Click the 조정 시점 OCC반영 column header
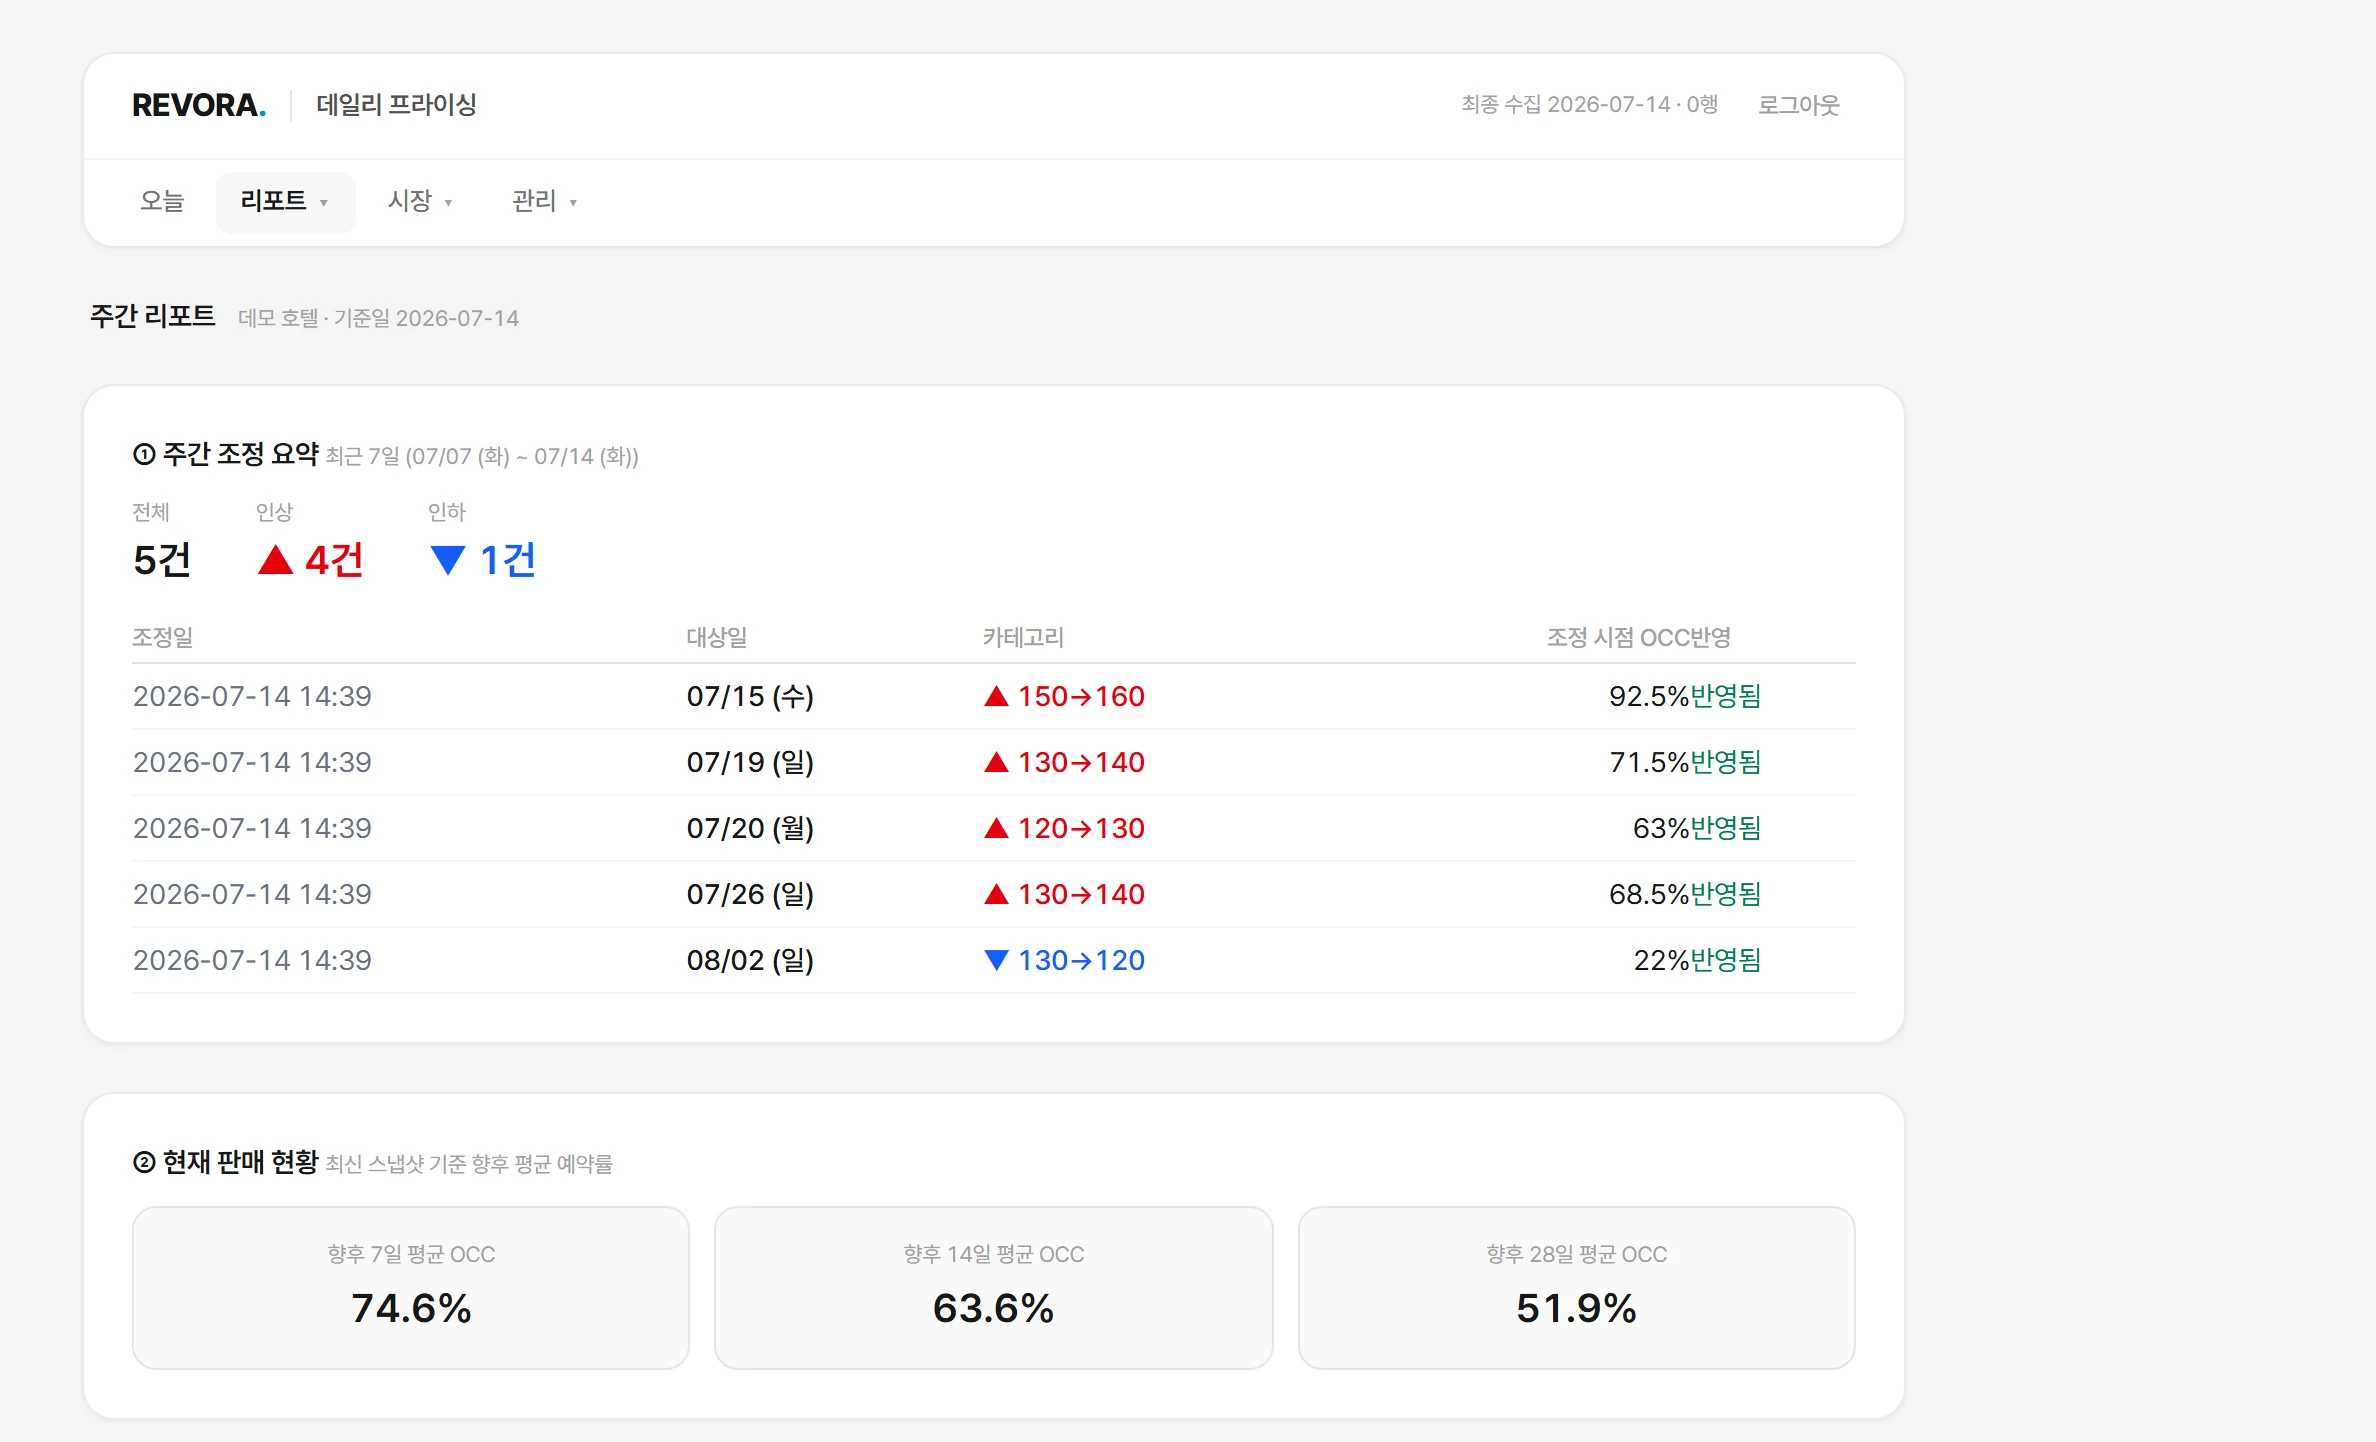 point(1638,637)
